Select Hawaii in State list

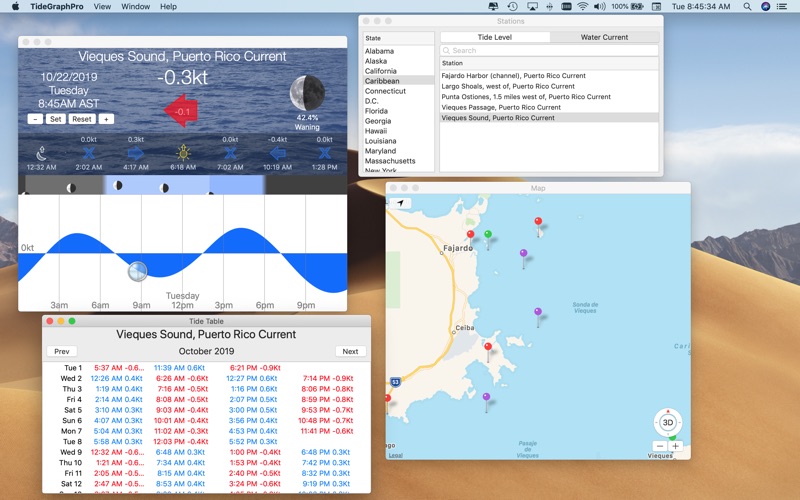click(398, 131)
